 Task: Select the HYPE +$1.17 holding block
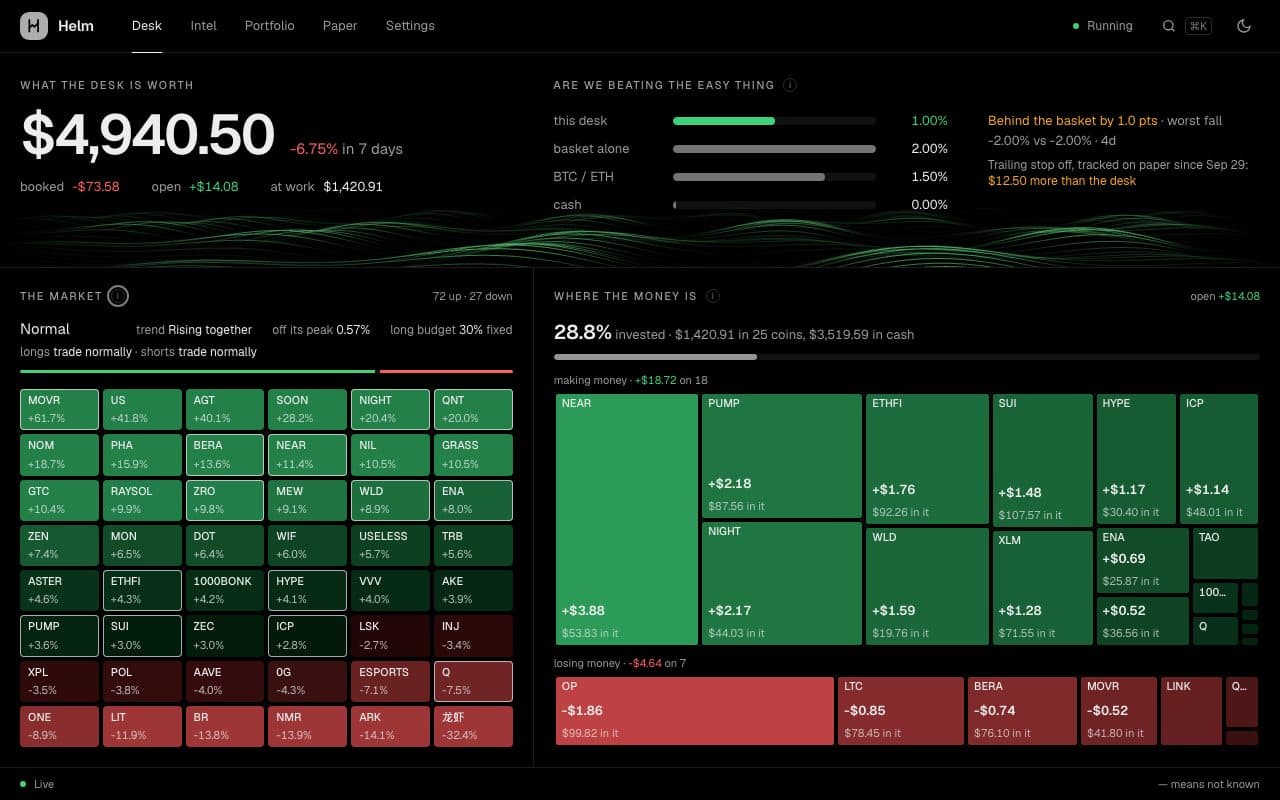pos(1136,459)
